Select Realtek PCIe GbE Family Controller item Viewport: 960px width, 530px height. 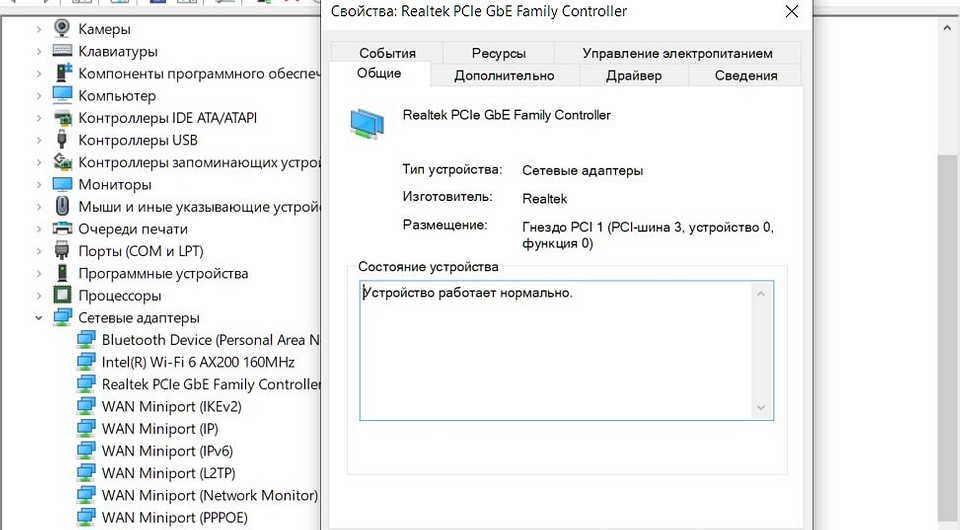211,384
